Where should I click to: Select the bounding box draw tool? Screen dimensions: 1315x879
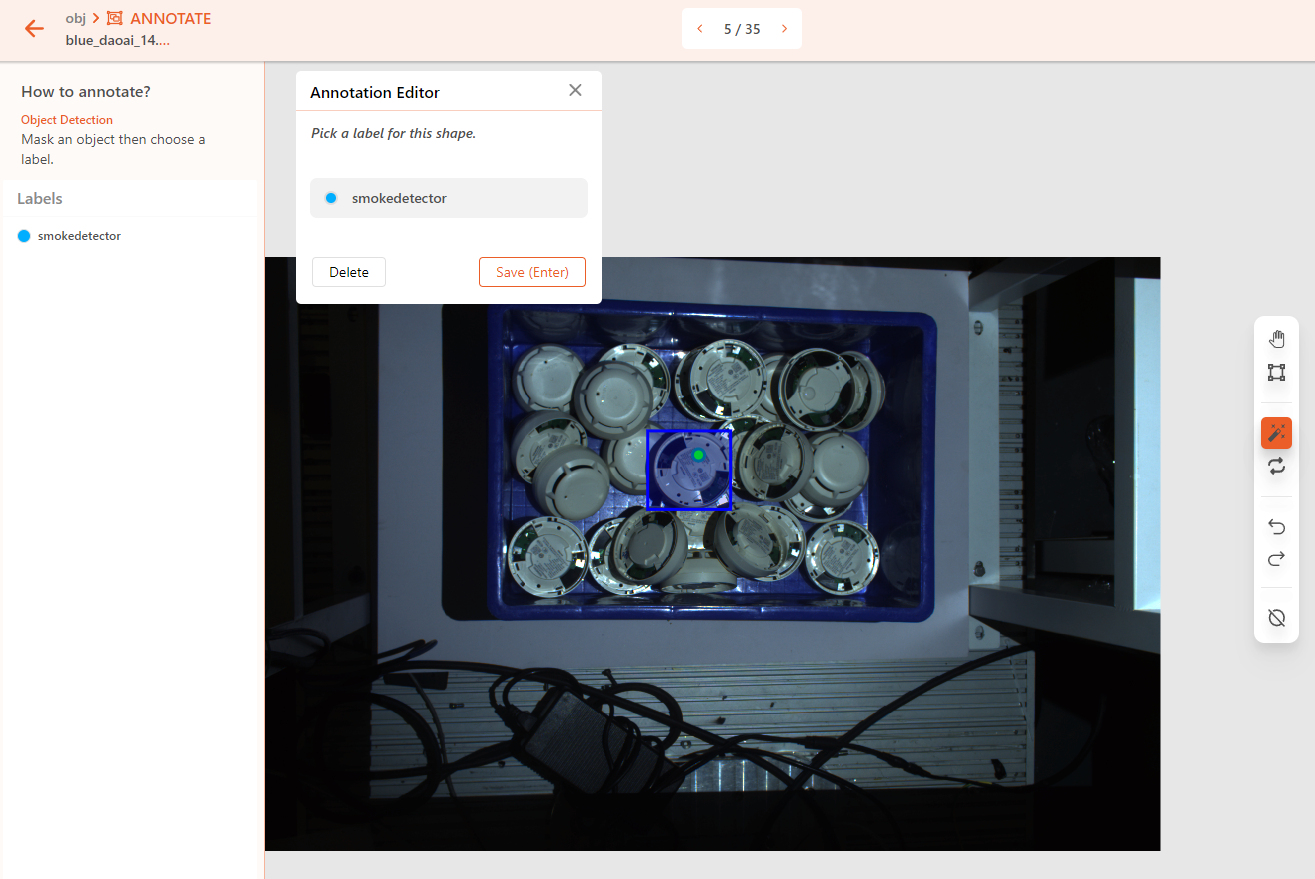1276,373
